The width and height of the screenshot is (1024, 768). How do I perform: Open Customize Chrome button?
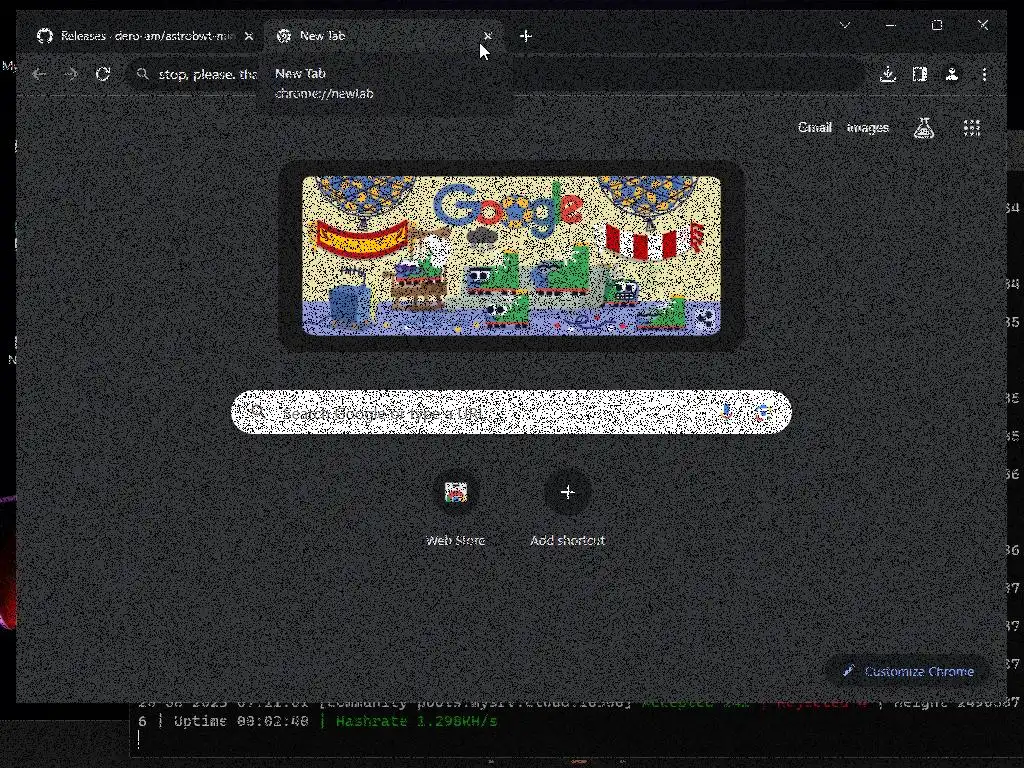pos(908,671)
